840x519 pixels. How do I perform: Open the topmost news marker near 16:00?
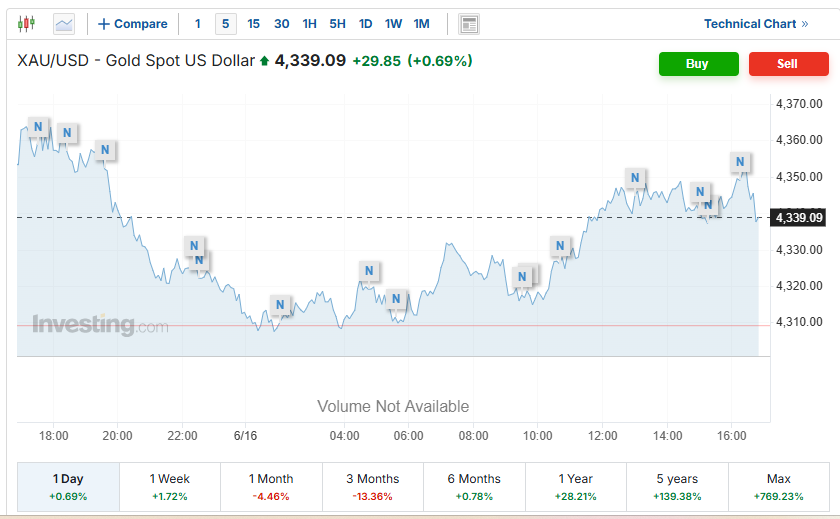point(740,162)
